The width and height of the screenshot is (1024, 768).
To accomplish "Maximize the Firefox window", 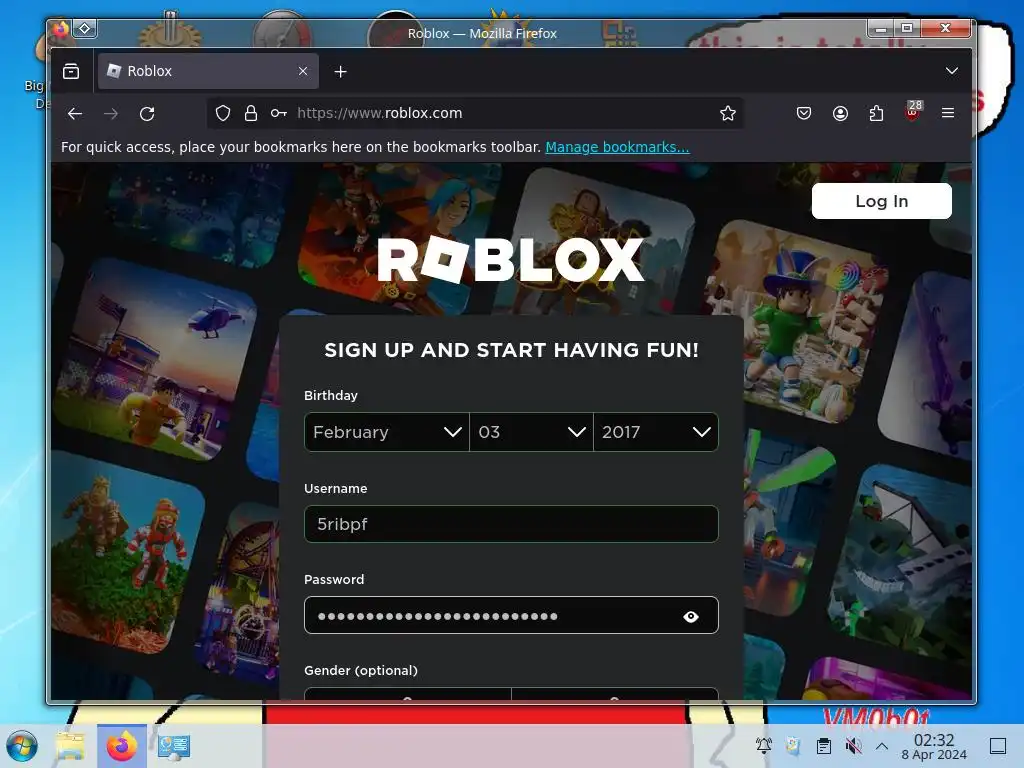I will 907,28.
